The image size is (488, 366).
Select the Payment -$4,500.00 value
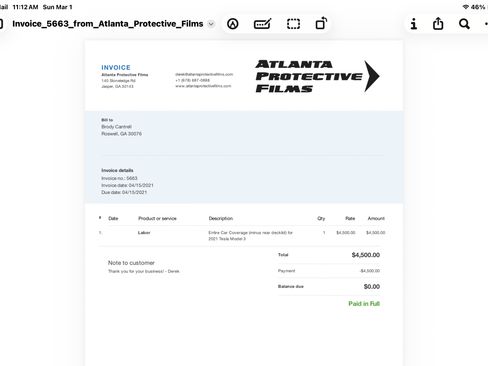370,271
